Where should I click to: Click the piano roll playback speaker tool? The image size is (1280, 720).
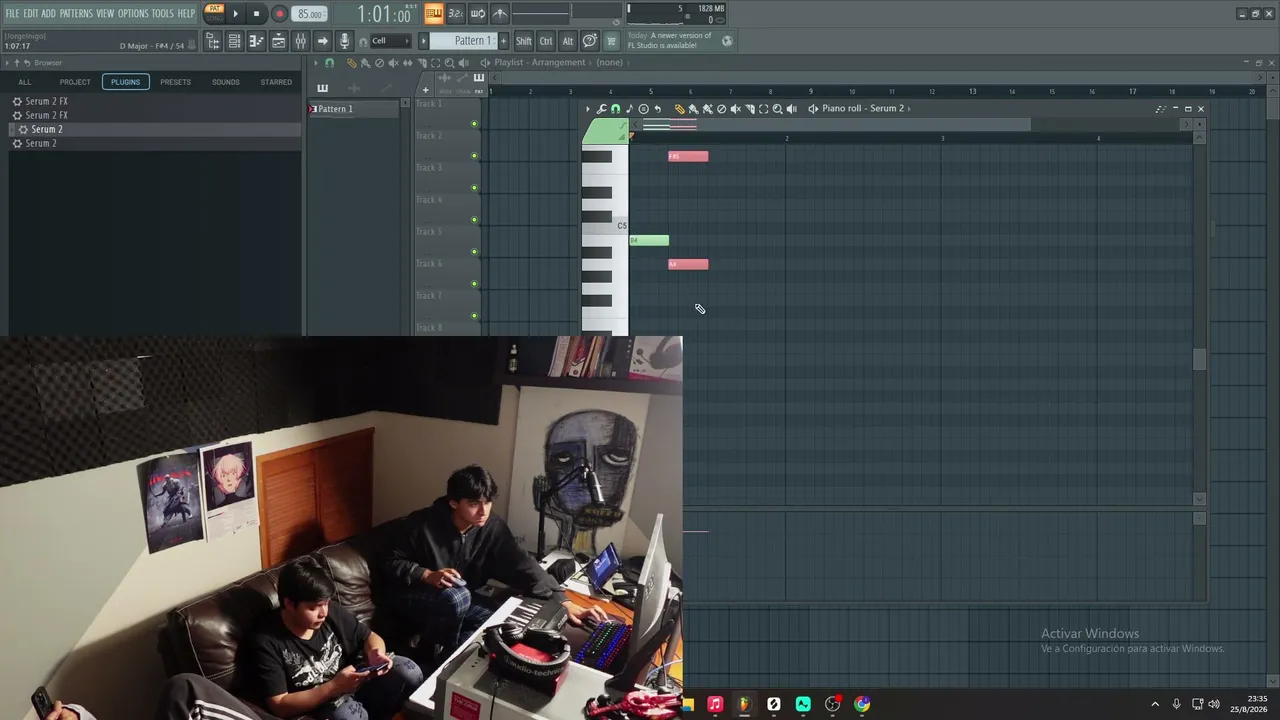pyautogui.click(x=792, y=109)
